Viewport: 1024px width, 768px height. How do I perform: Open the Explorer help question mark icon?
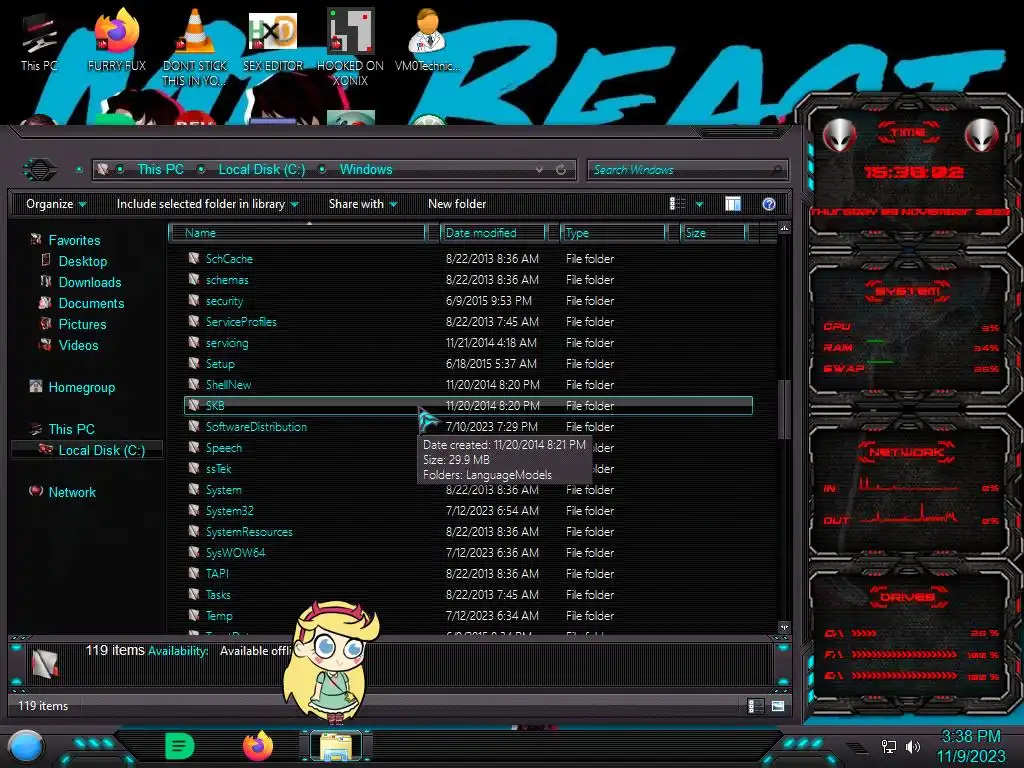click(769, 204)
